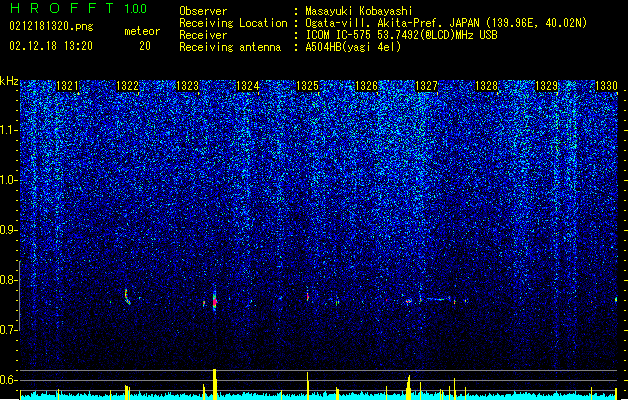Click the Receiving Location label

click(233, 23)
